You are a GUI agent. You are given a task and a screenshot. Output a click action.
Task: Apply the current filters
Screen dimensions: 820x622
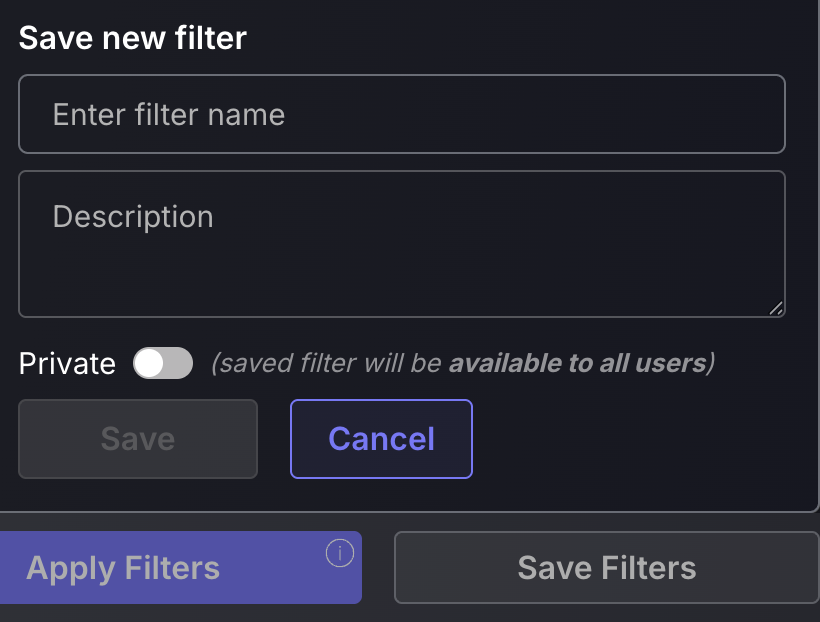coord(180,568)
